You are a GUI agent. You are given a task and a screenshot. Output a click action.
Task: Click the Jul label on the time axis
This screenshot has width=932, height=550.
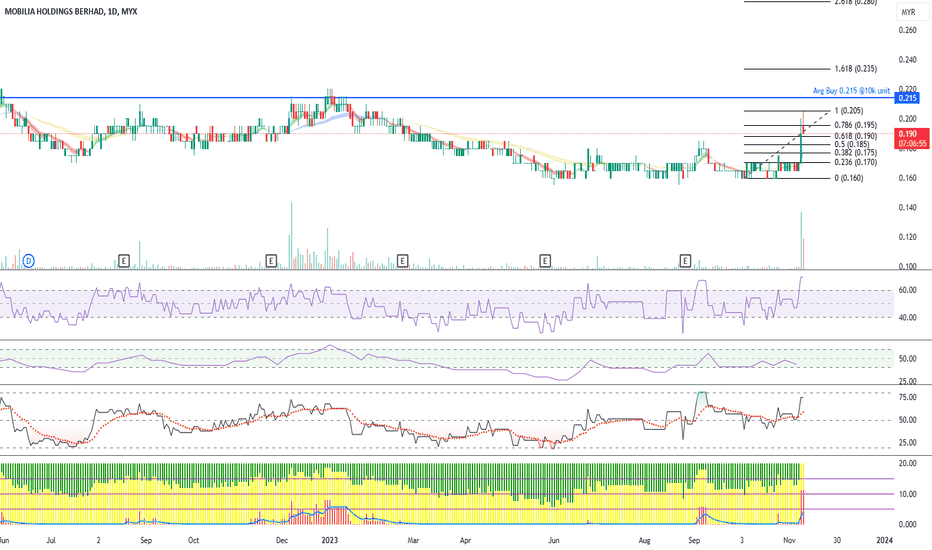coord(51,540)
